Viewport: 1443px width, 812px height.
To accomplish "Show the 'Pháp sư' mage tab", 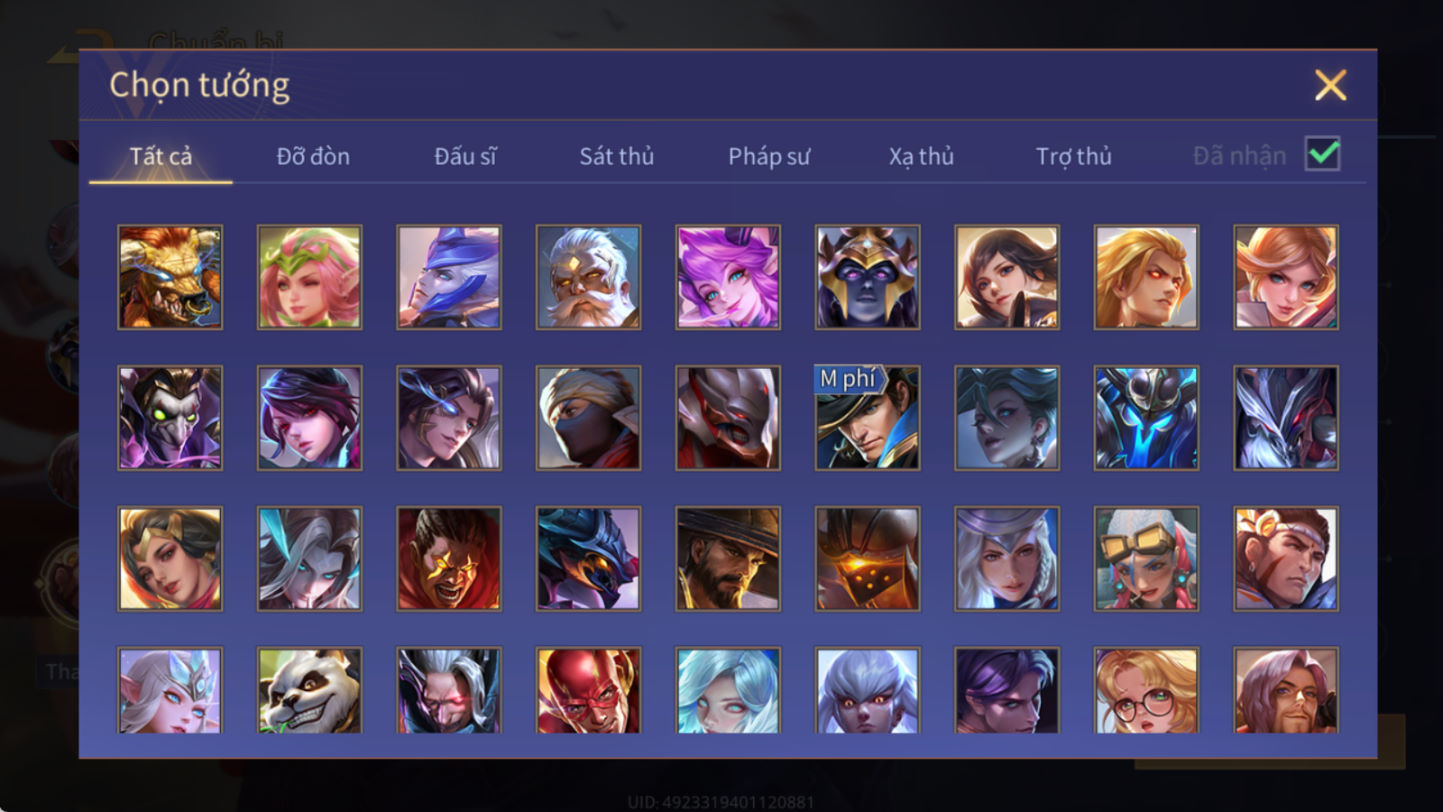I will pyautogui.click(x=769, y=157).
